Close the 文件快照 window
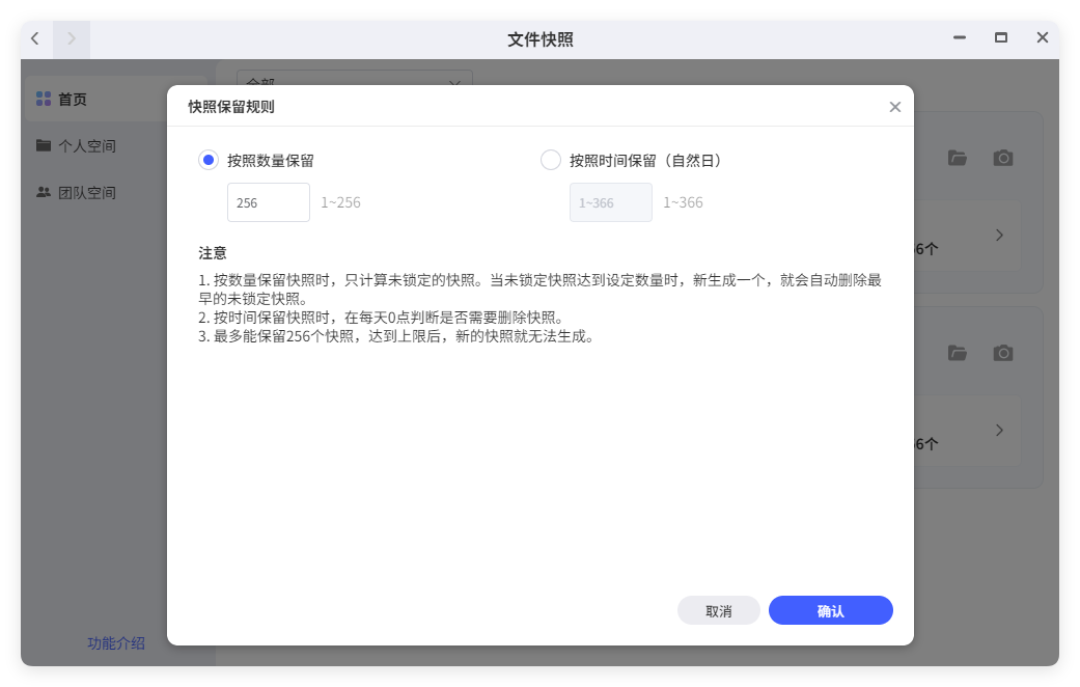1080x687 pixels. coord(1042,38)
